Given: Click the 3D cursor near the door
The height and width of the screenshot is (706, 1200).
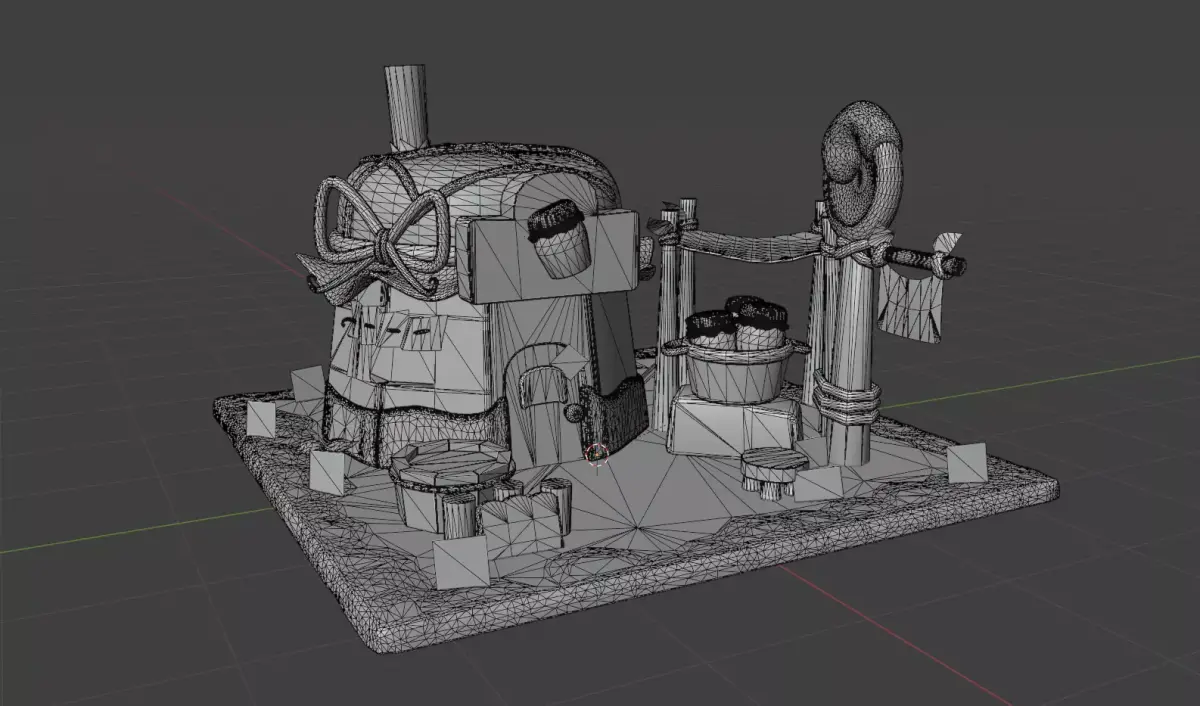Looking at the screenshot, I should (x=598, y=454).
